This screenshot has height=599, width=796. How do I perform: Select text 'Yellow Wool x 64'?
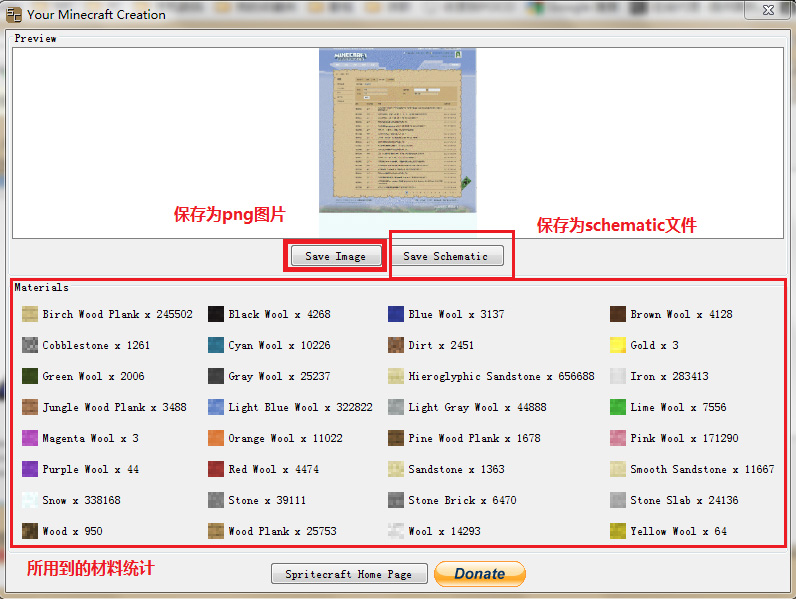point(678,531)
